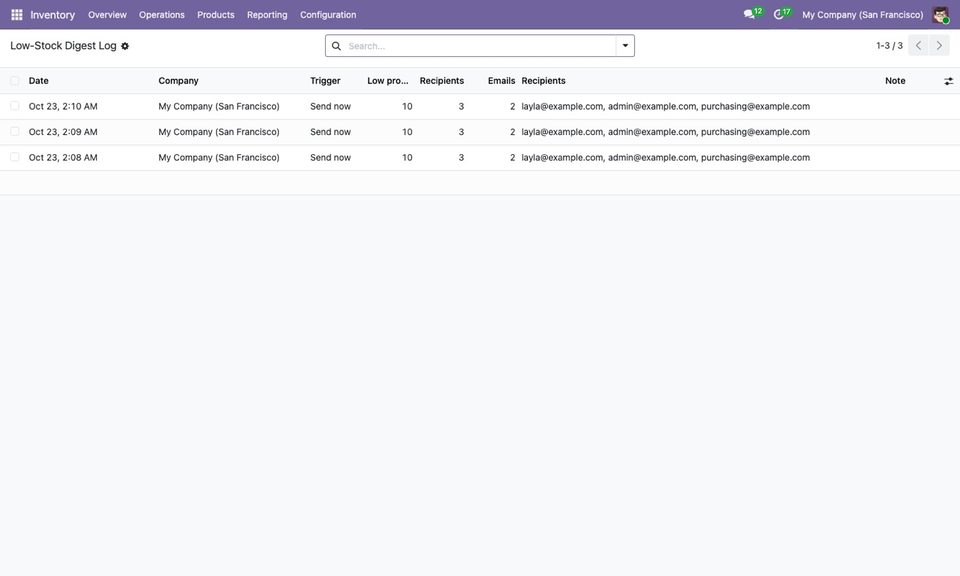Focus the Search input field

click(480, 46)
